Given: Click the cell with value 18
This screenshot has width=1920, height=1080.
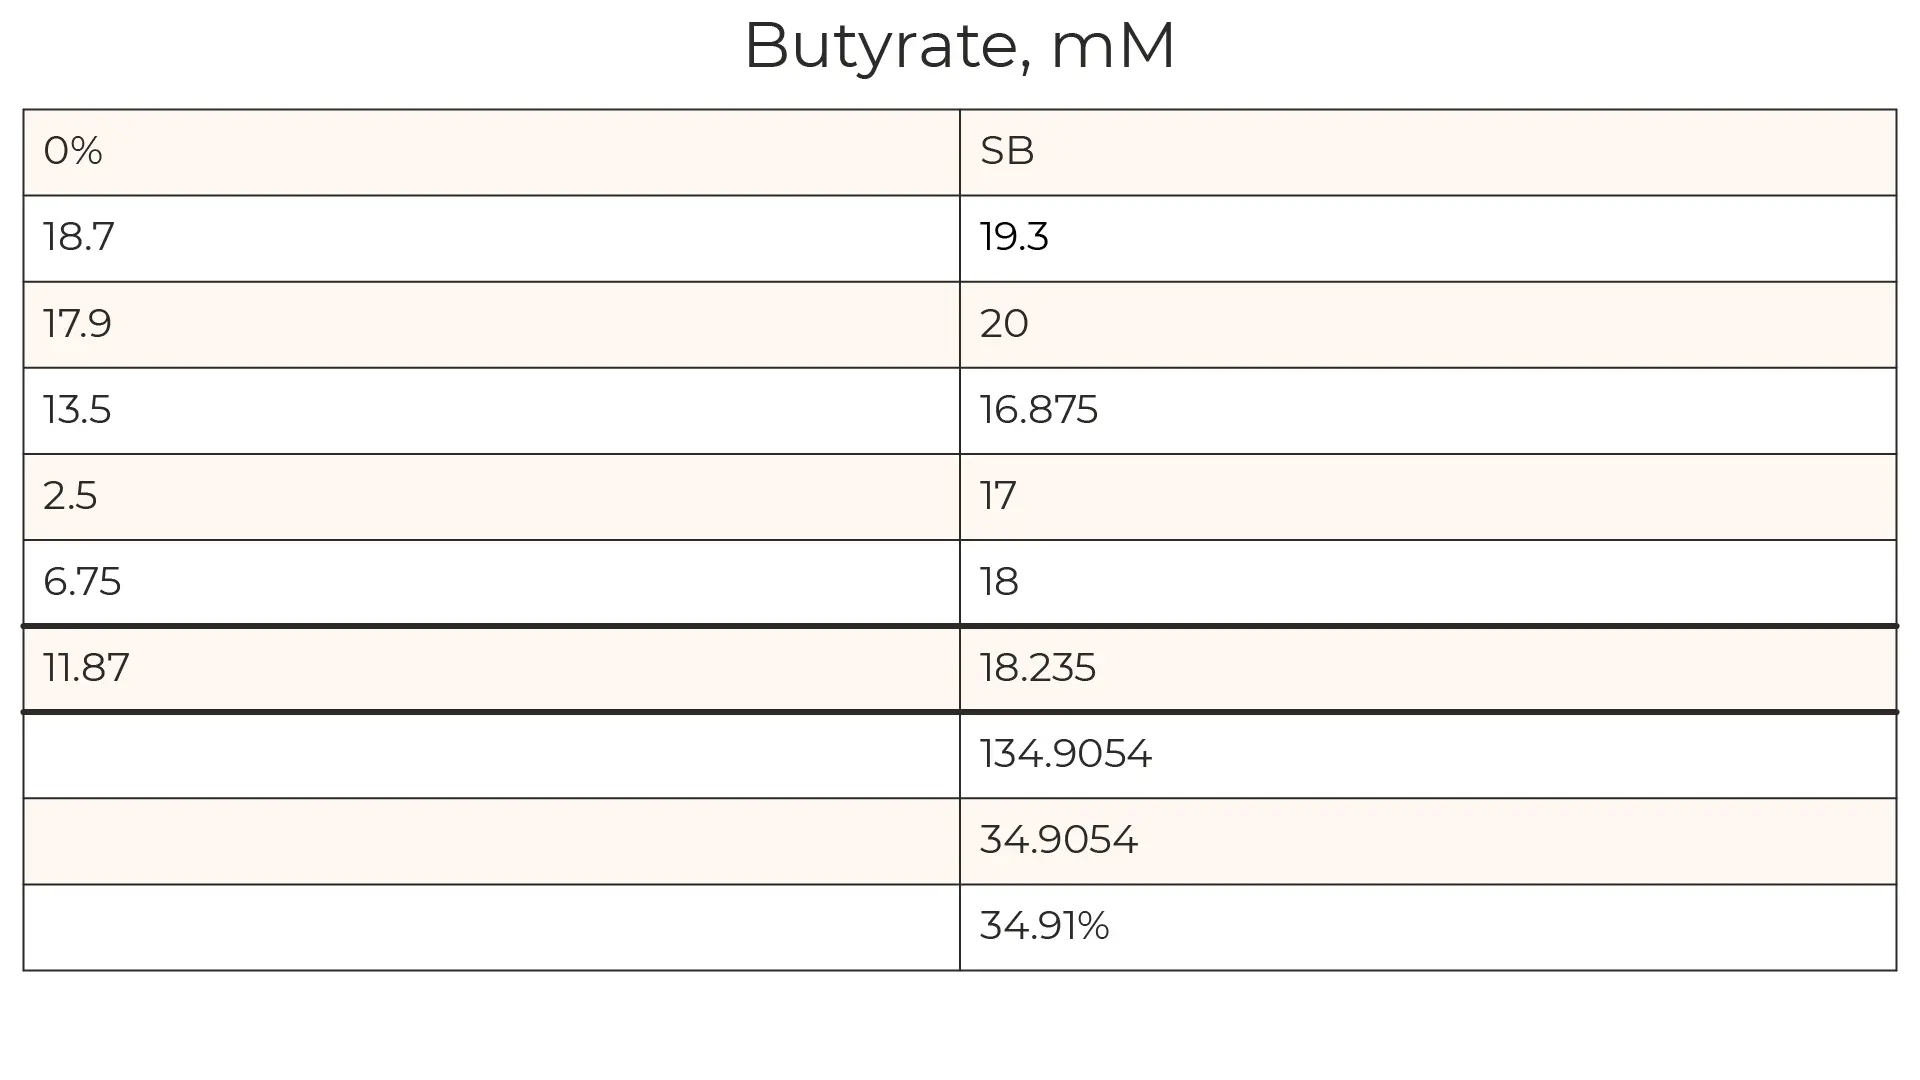Looking at the screenshot, I should click(x=1427, y=582).
